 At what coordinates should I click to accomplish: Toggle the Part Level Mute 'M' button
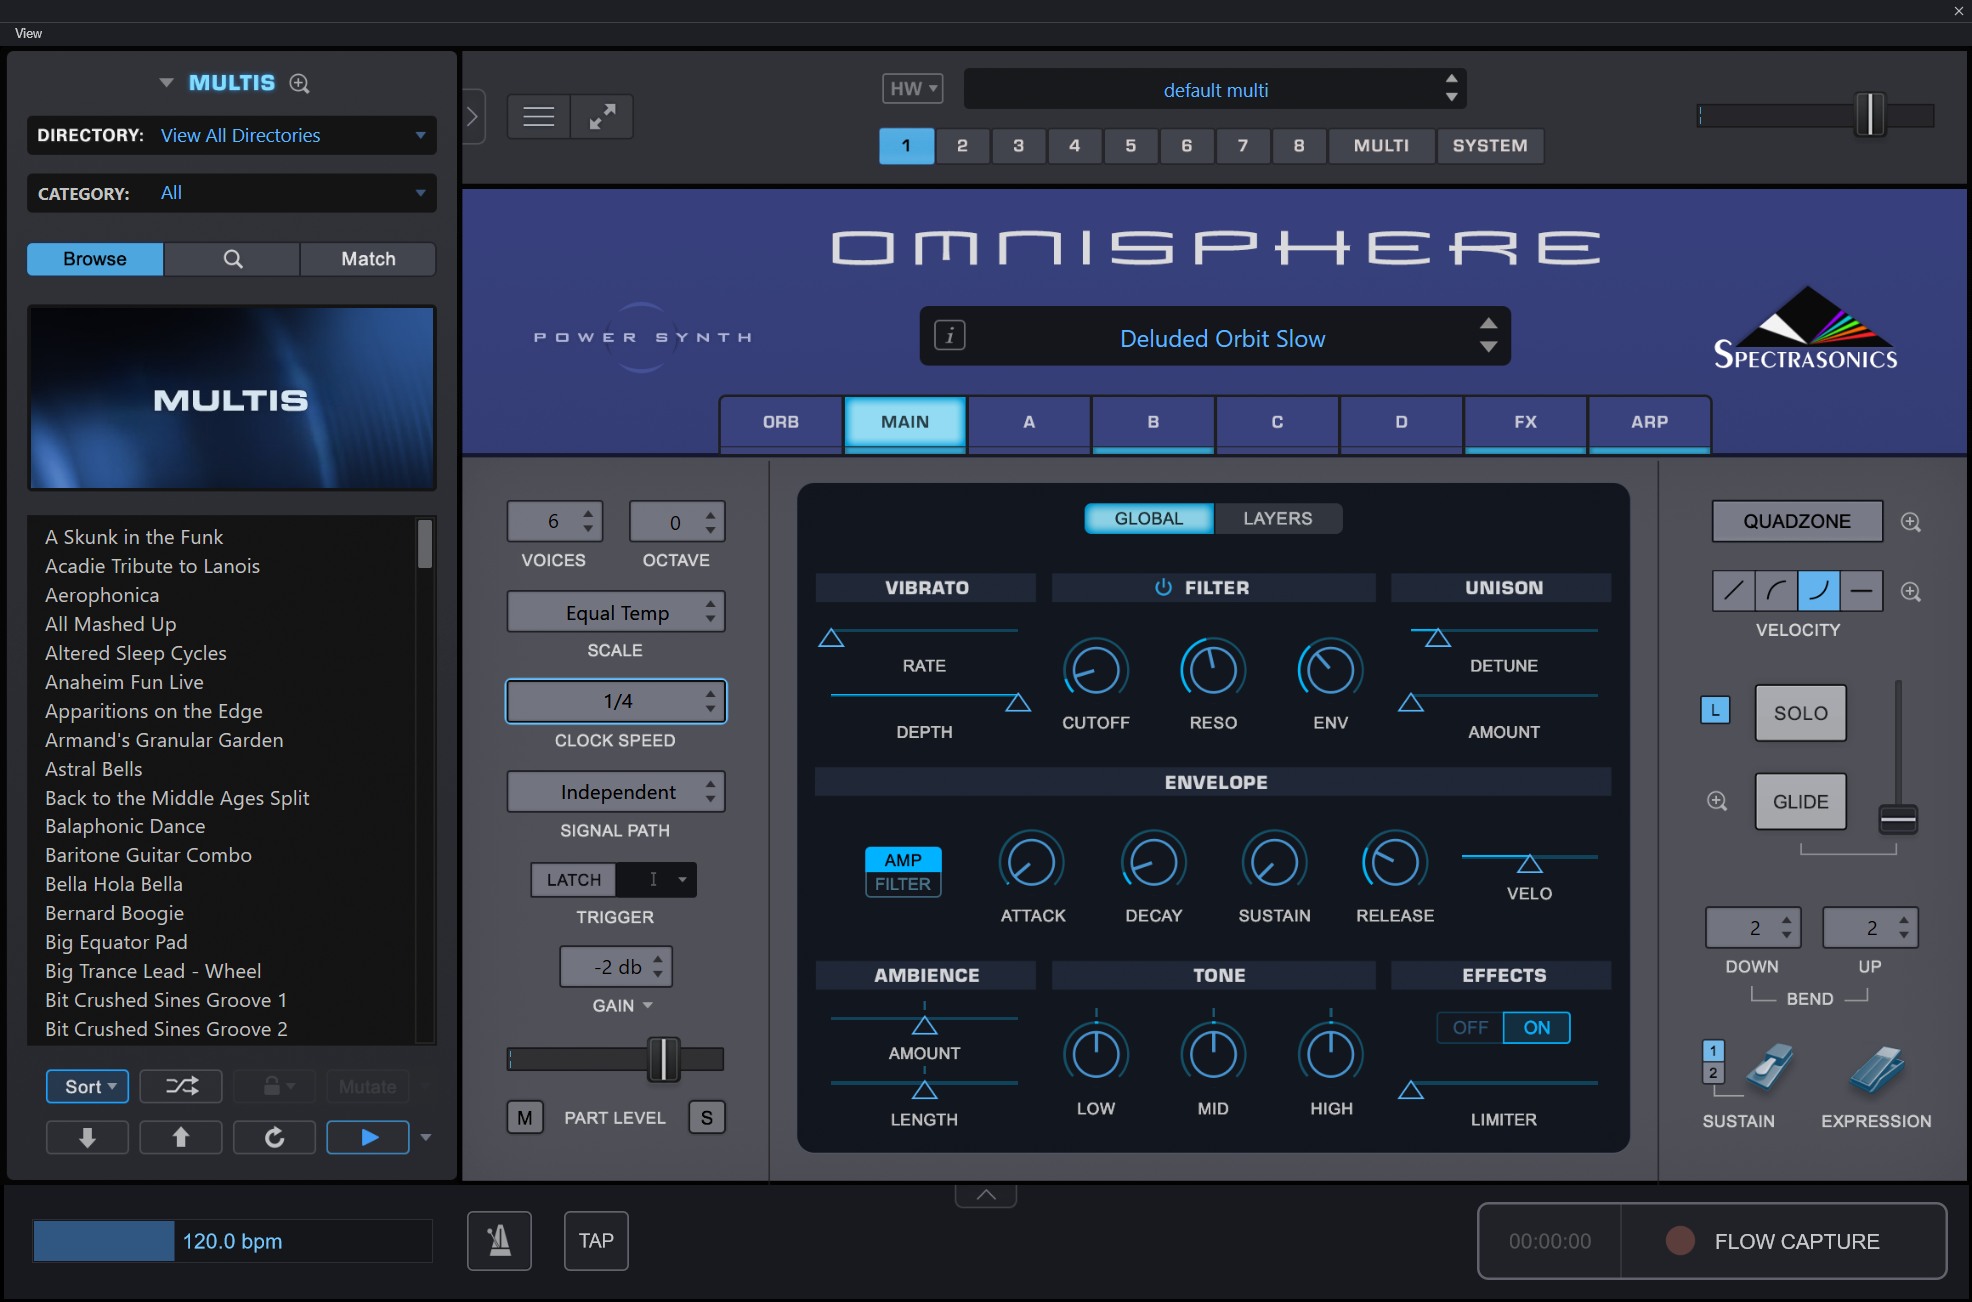[x=525, y=1117]
